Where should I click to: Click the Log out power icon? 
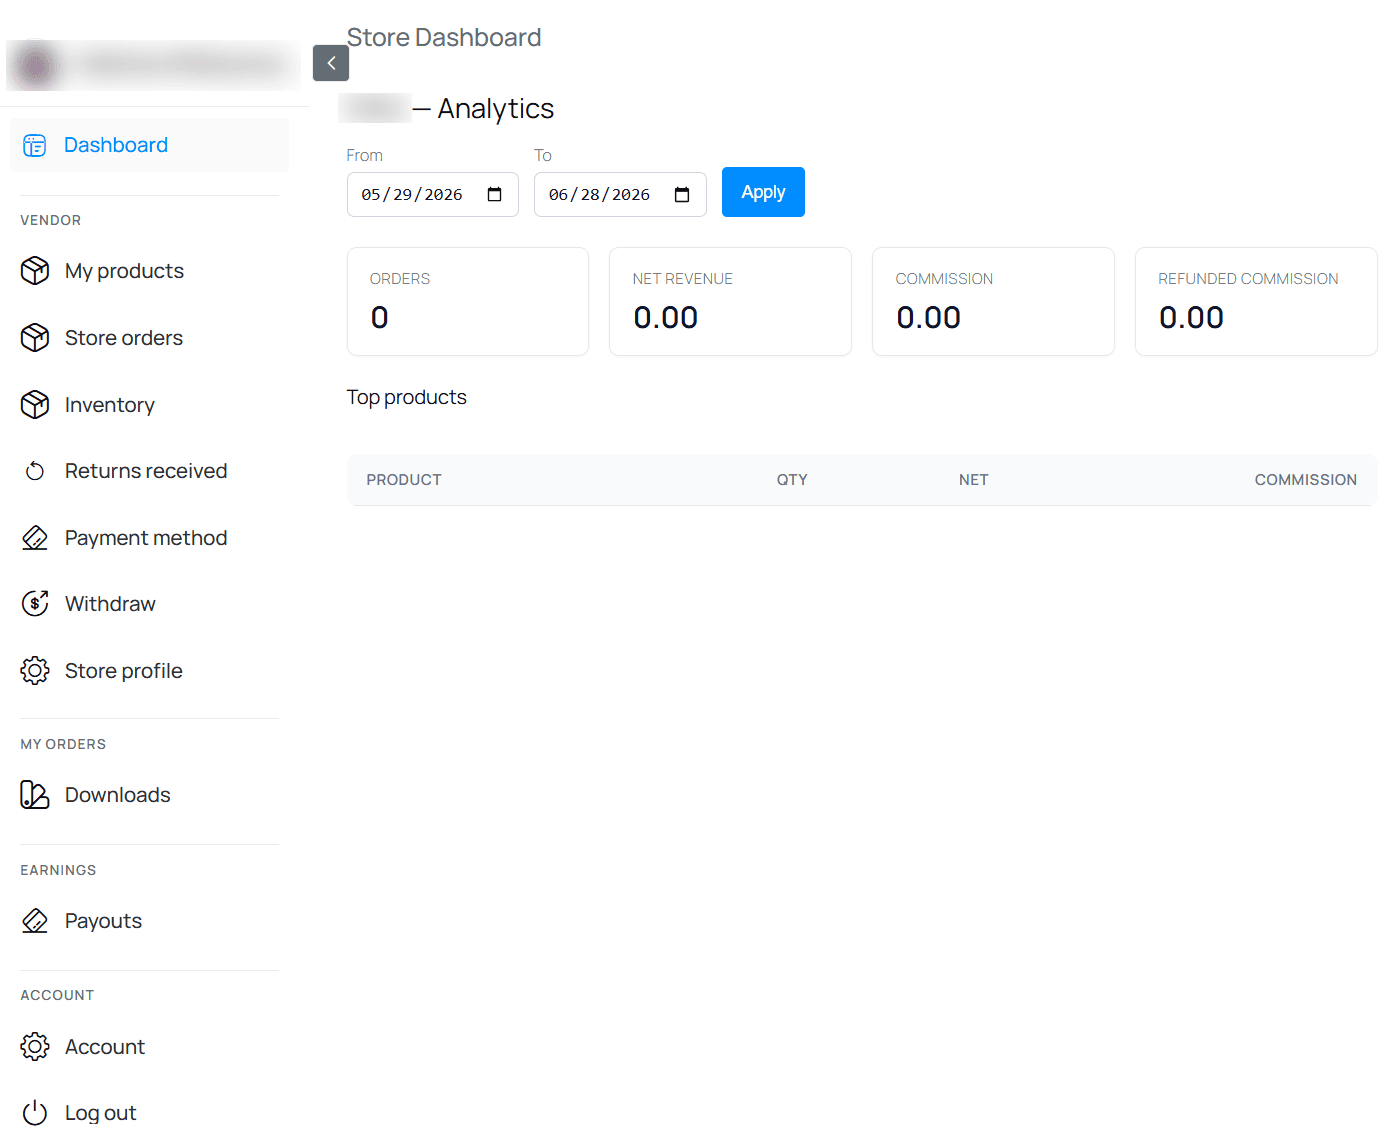35,1113
